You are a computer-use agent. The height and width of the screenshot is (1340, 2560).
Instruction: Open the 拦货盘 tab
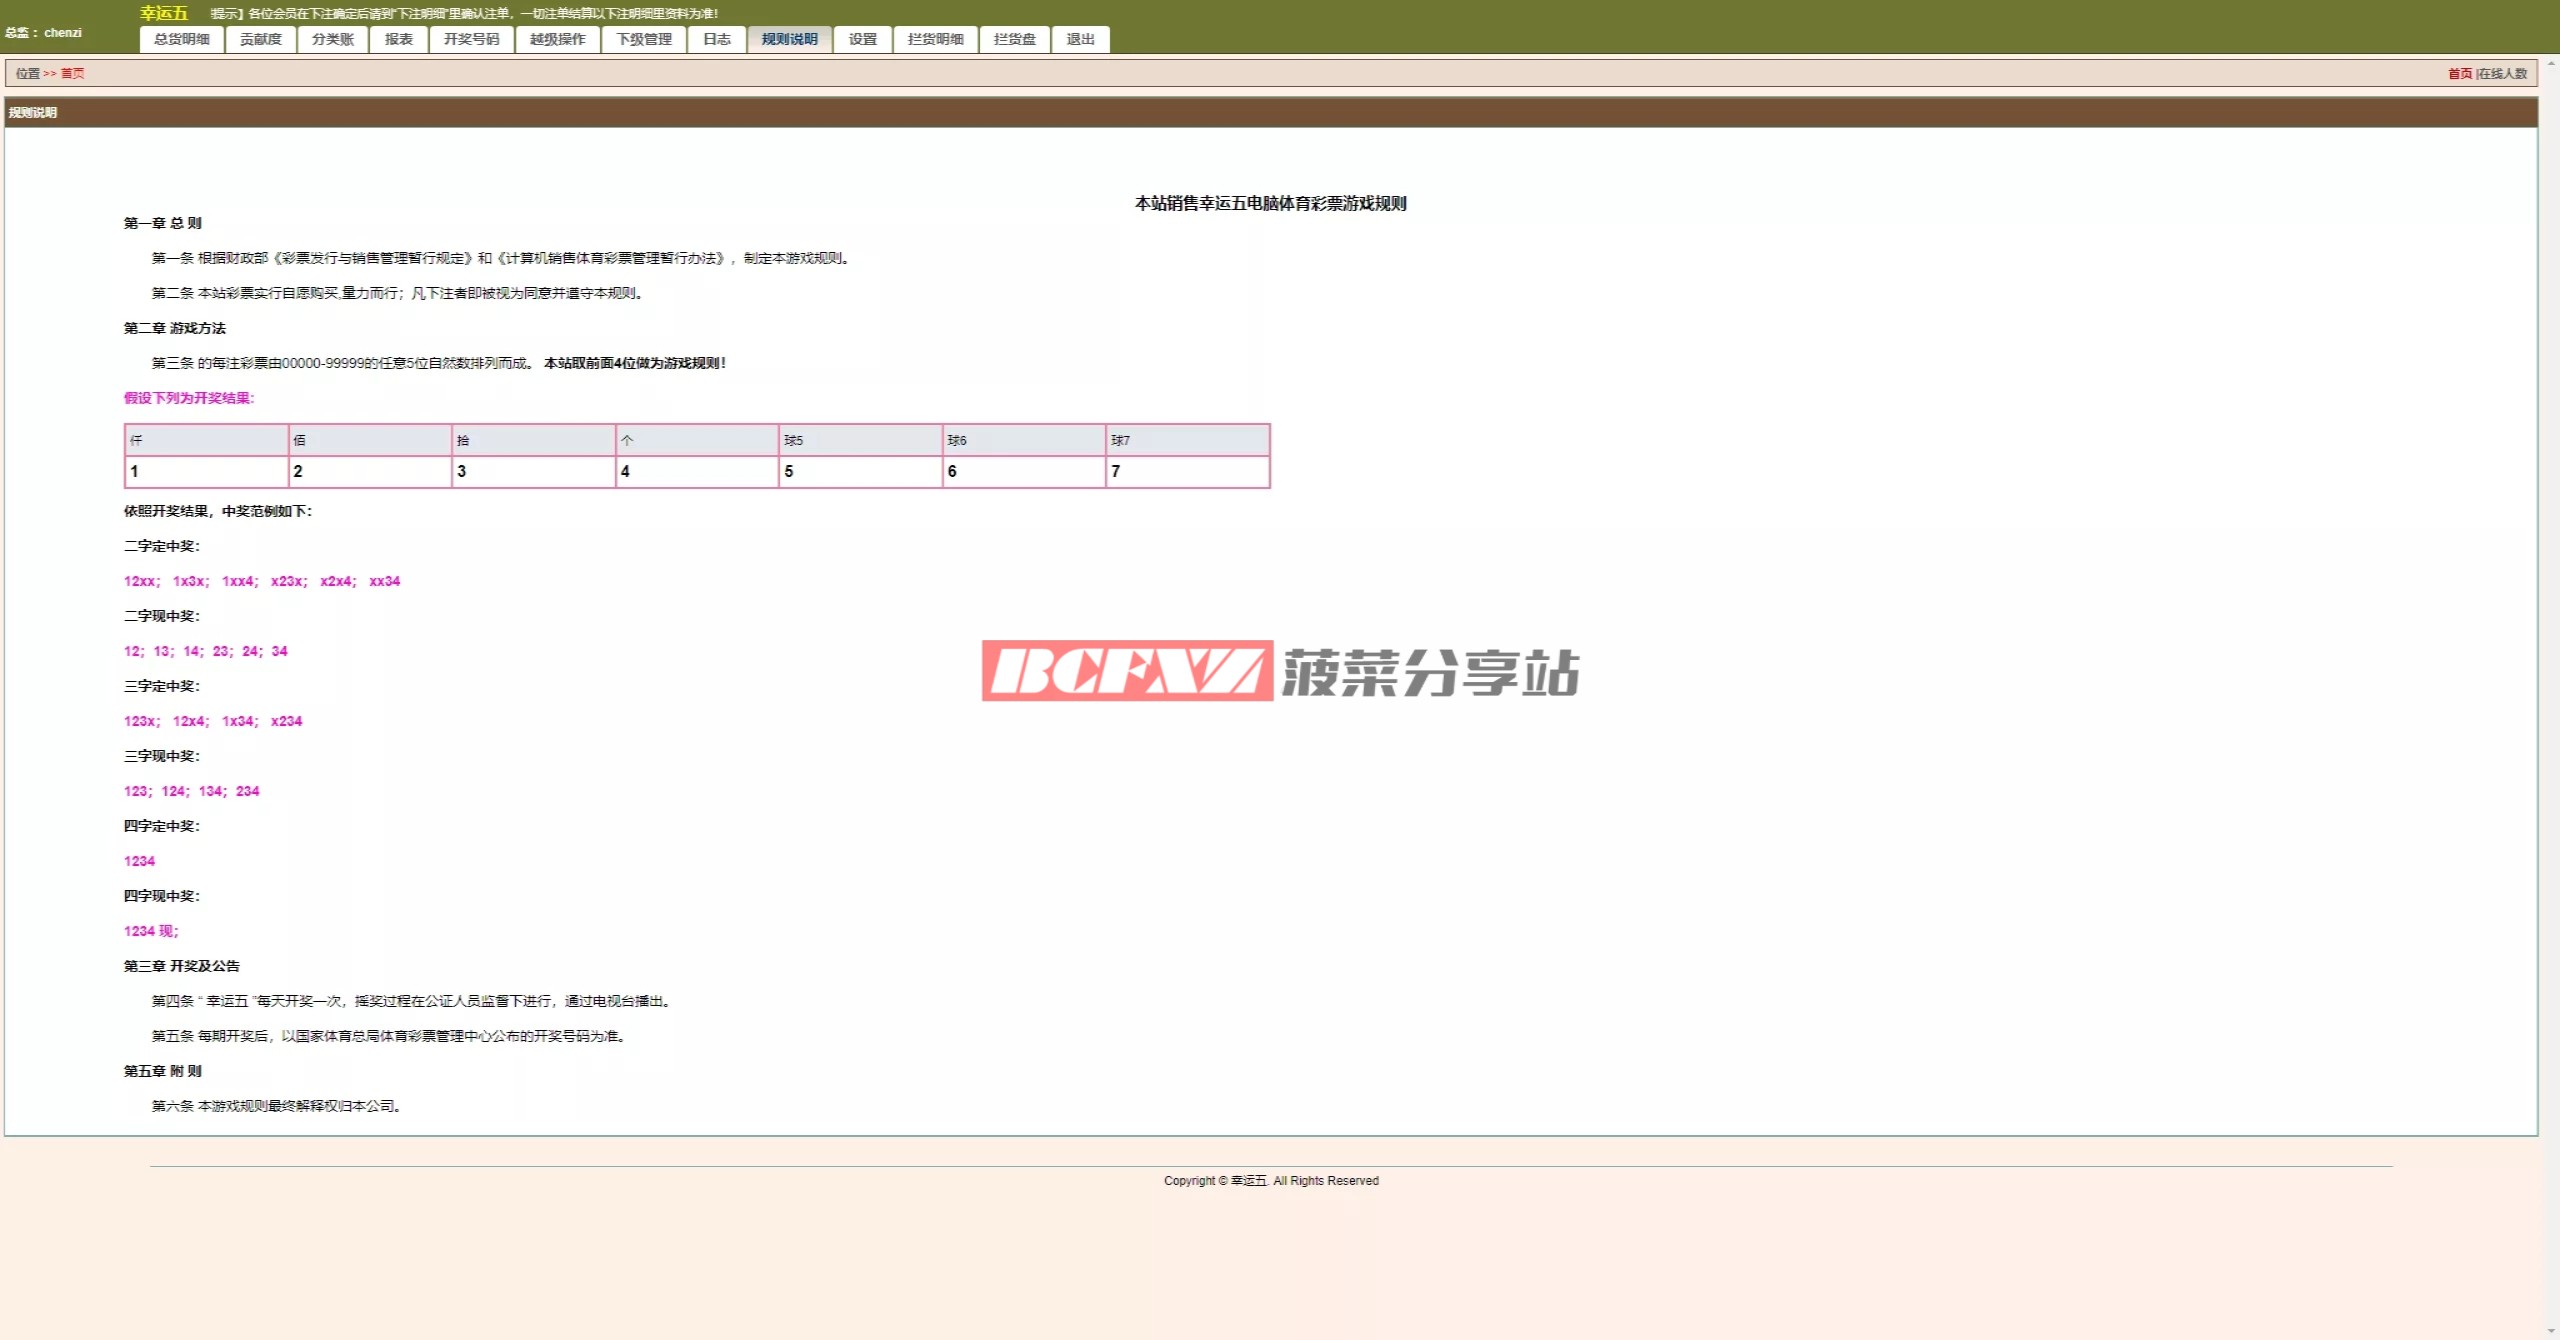pos(1015,39)
